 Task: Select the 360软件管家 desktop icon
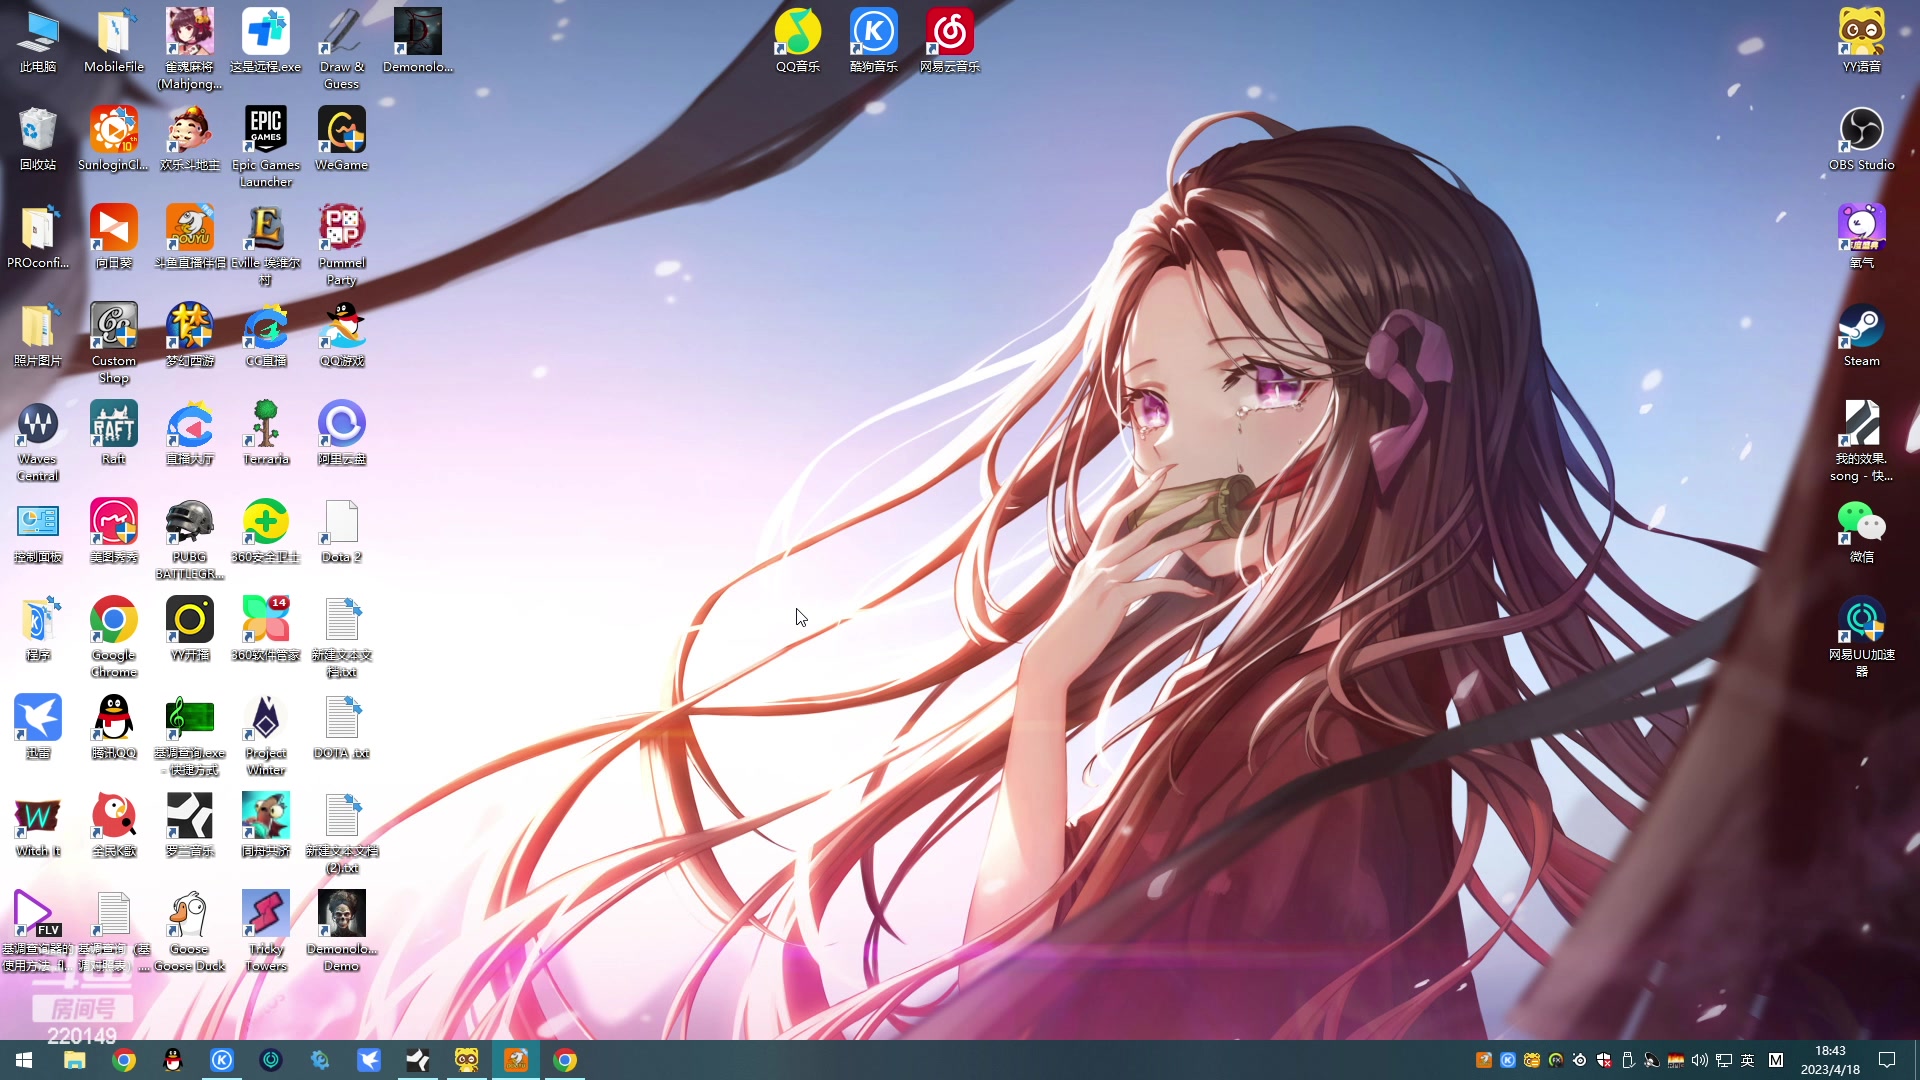tap(266, 629)
